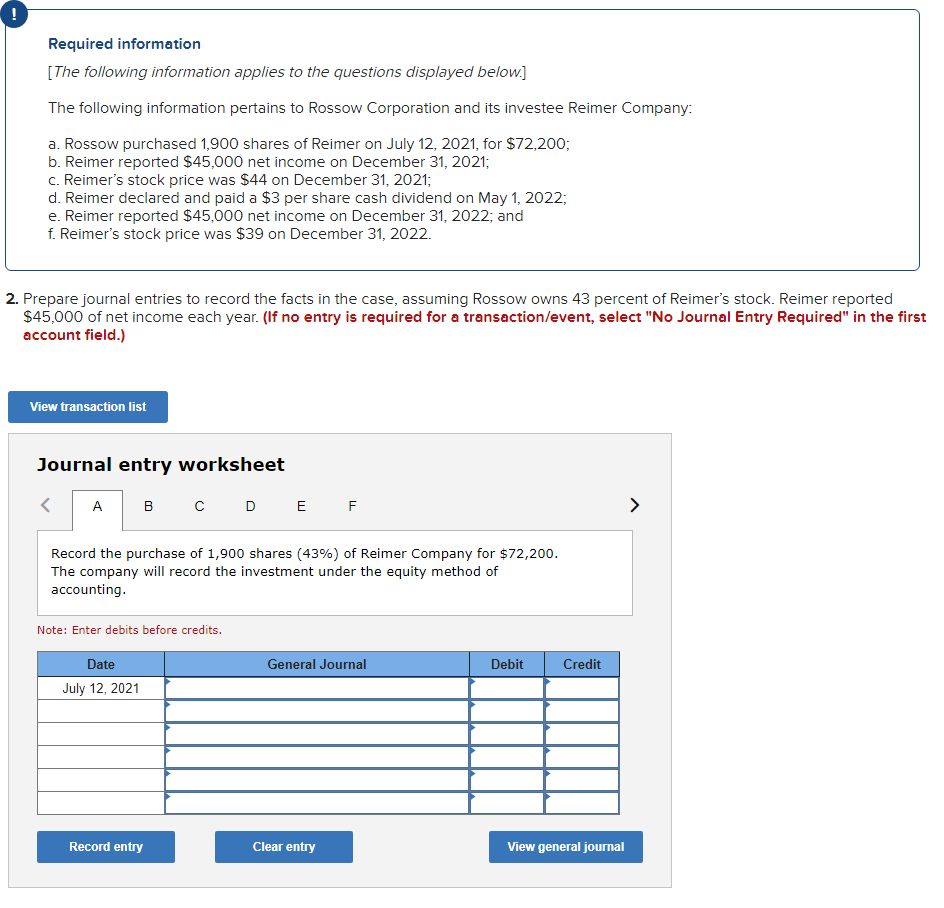Click Record entry button

pos(106,847)
